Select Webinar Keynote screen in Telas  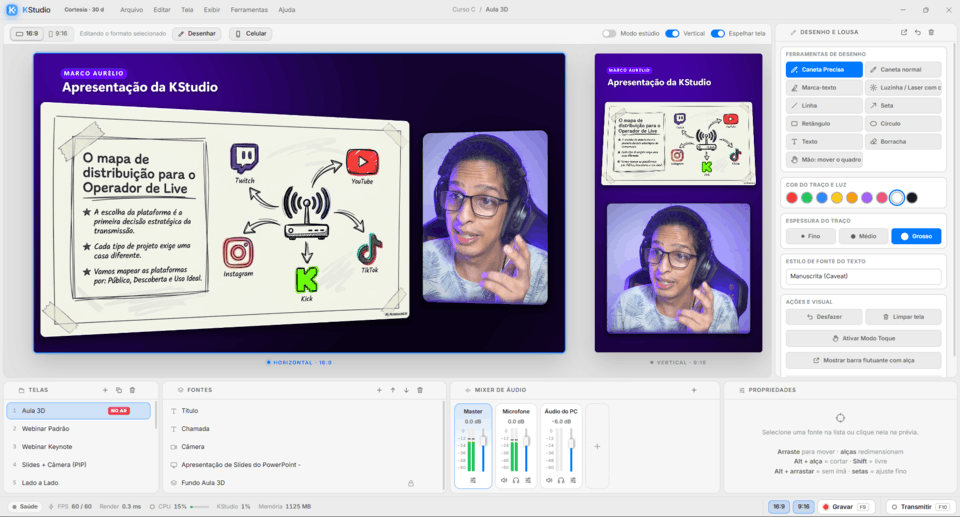click(78, 447)
